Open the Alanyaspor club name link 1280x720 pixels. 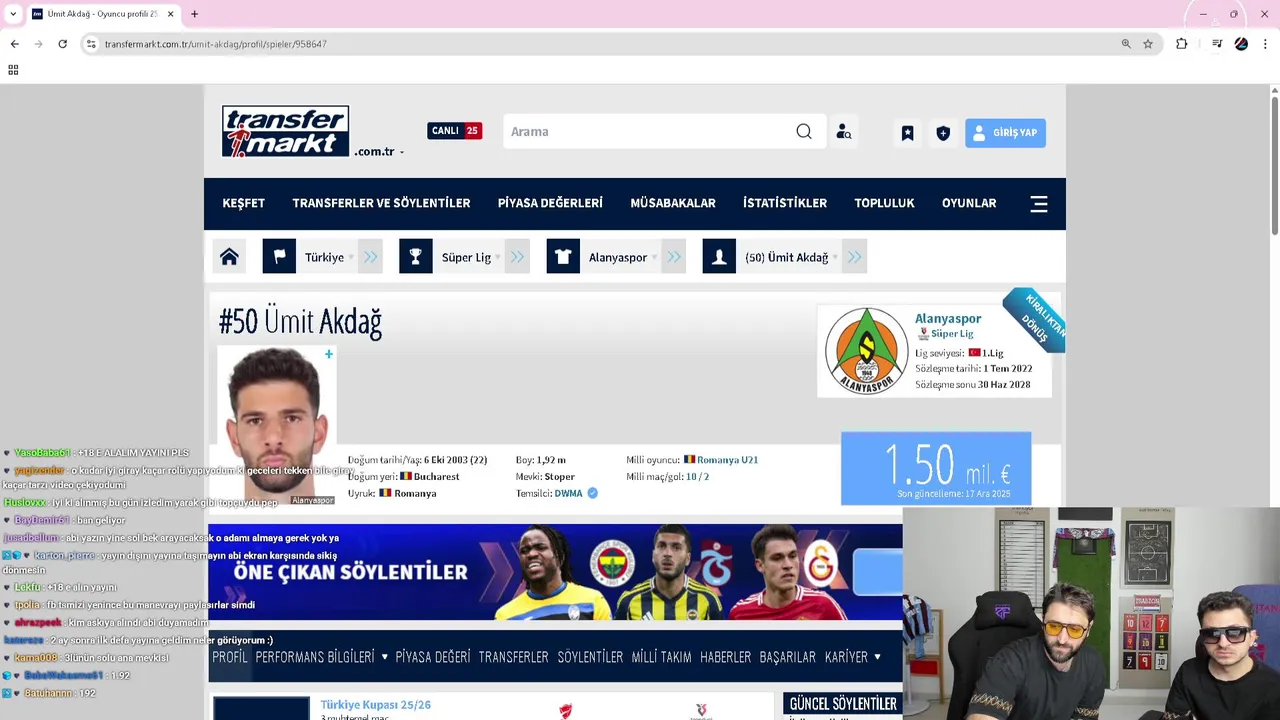[948, 318]
